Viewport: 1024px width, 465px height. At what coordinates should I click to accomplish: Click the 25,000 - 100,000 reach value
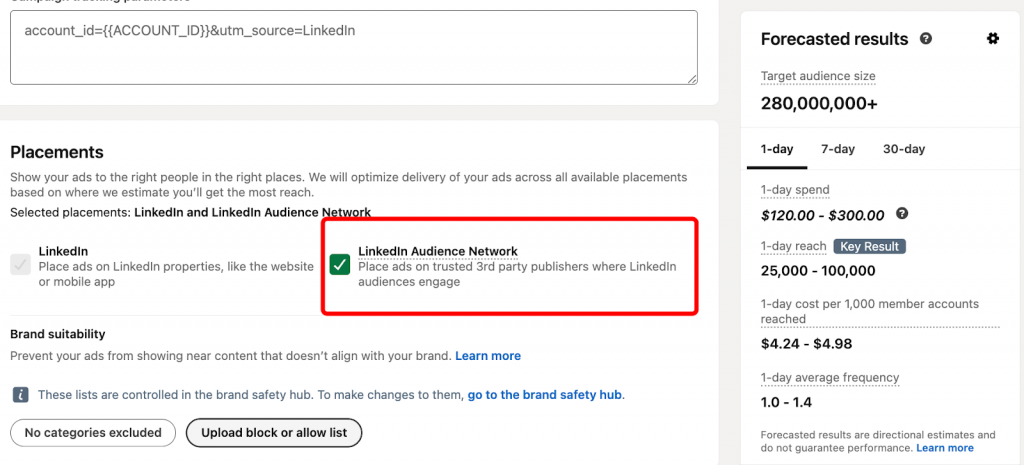pos(818,270)
